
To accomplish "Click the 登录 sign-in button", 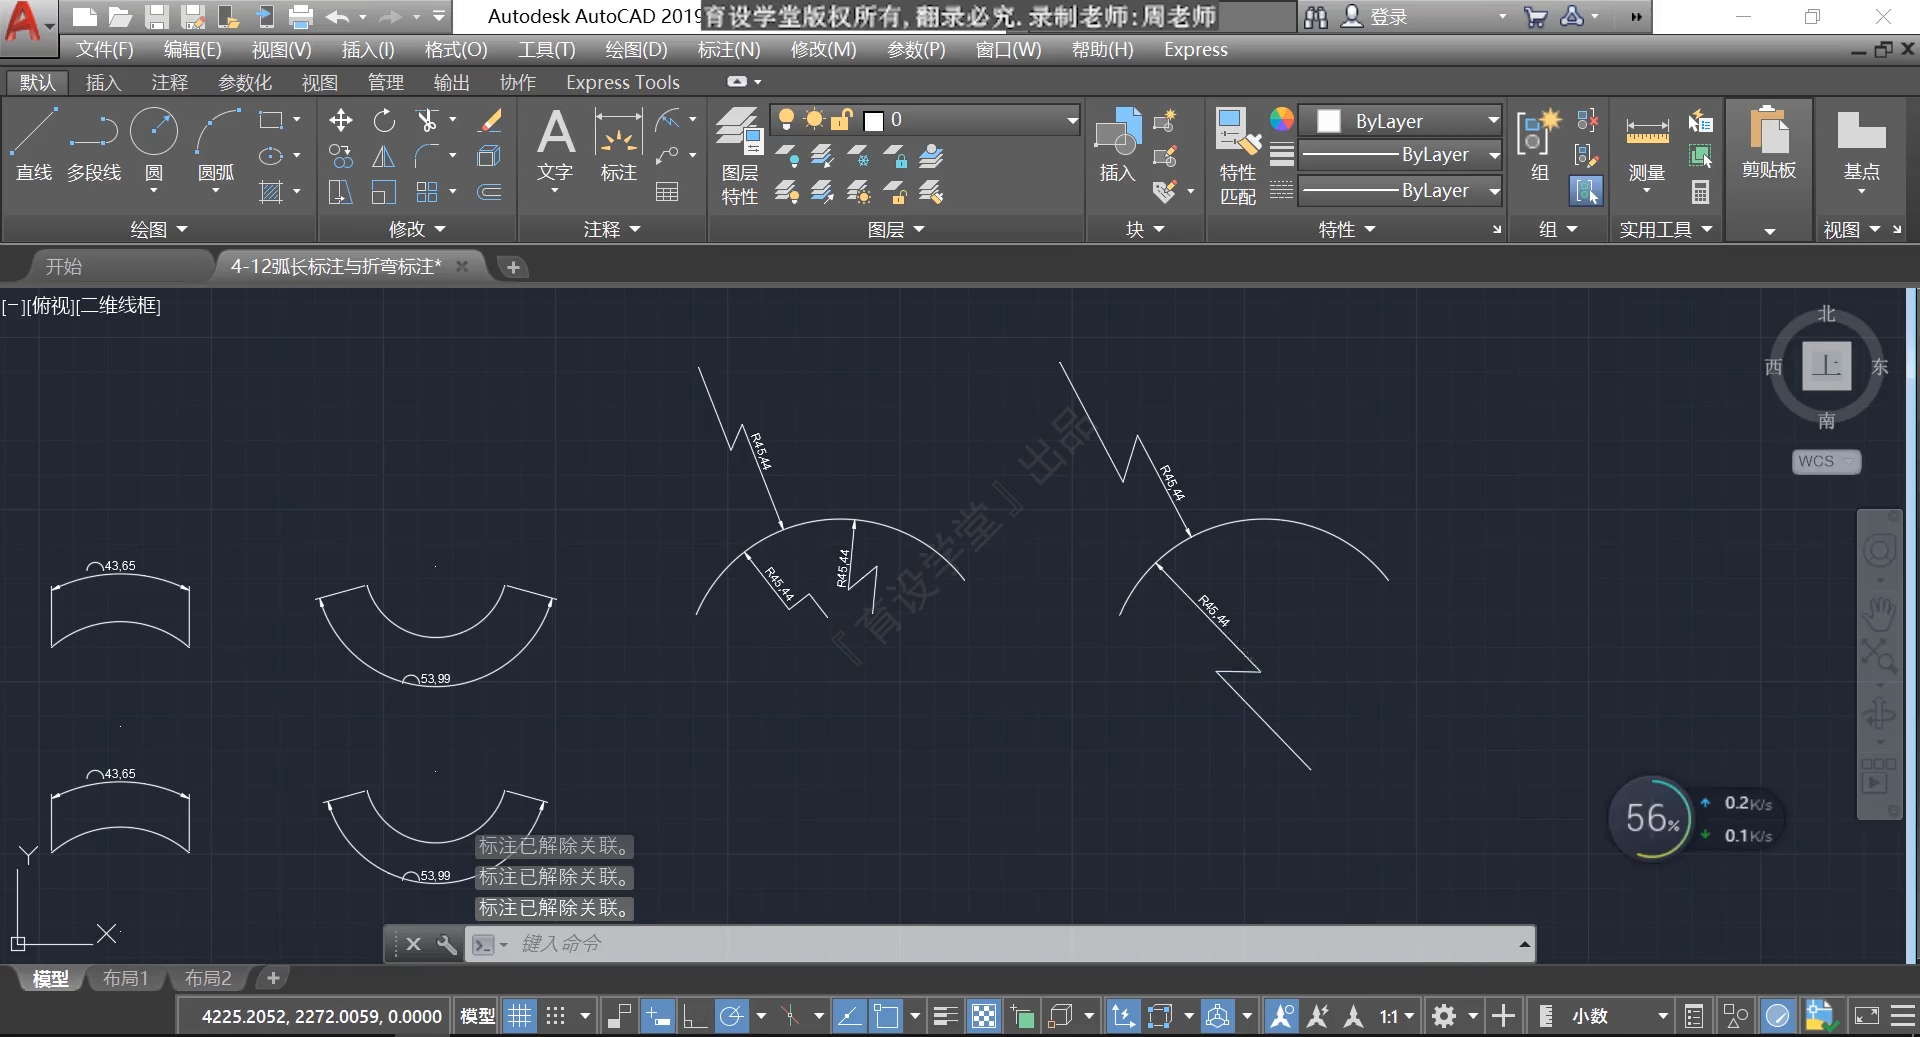I will 1376,16.
